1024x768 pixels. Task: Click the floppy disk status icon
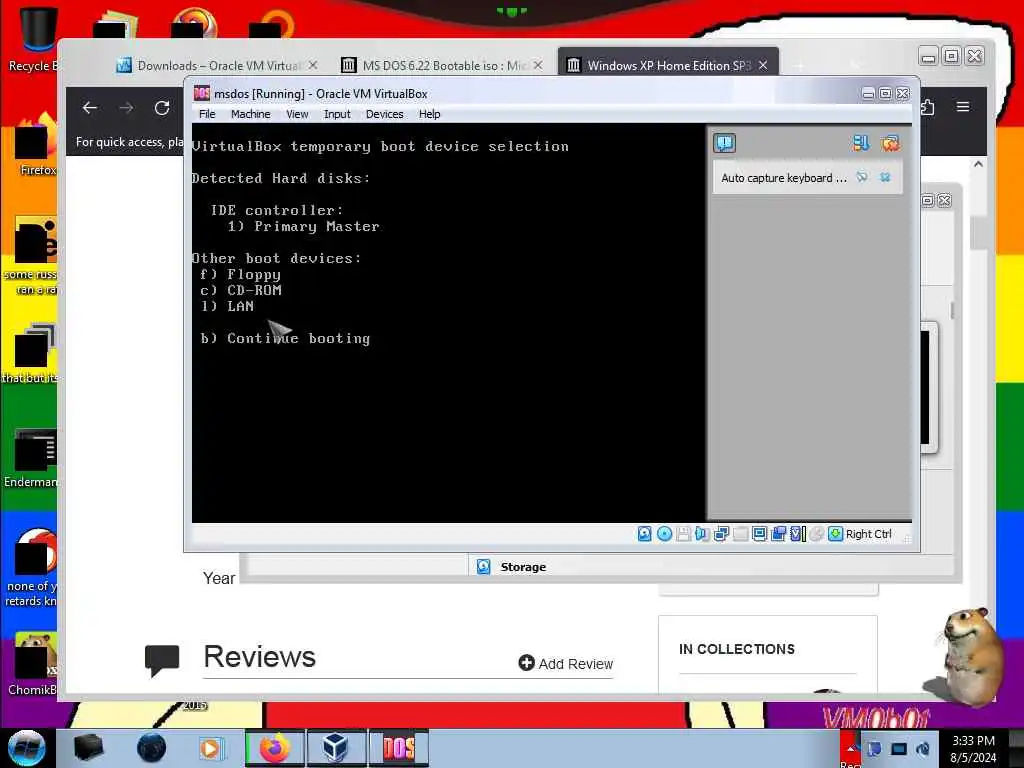[683, 534]
